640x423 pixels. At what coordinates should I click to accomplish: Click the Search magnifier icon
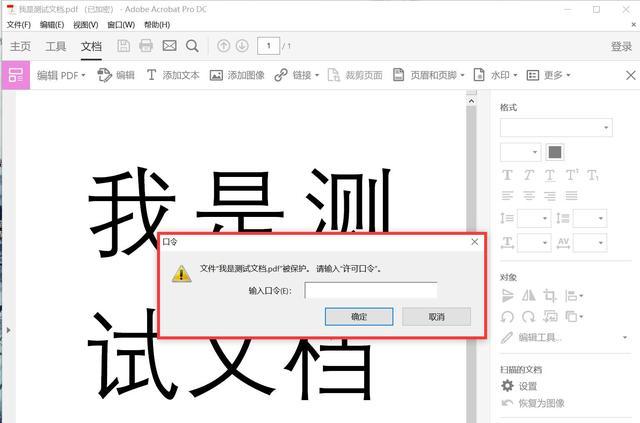192,46
